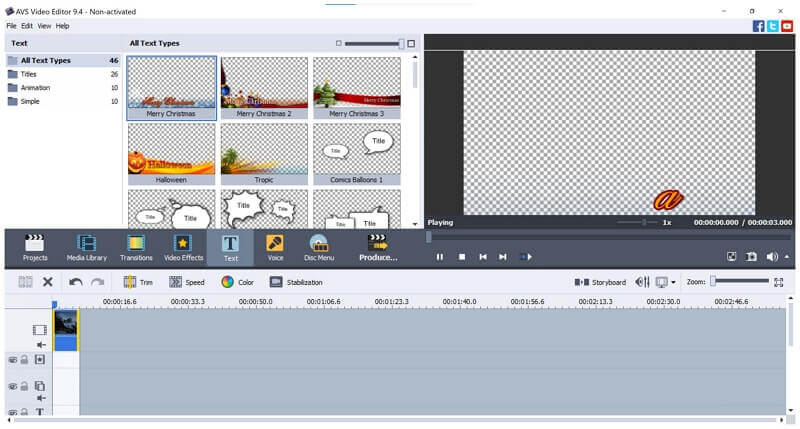Open the Stabilization tool

pyautogui.click(x=296, y=282)
